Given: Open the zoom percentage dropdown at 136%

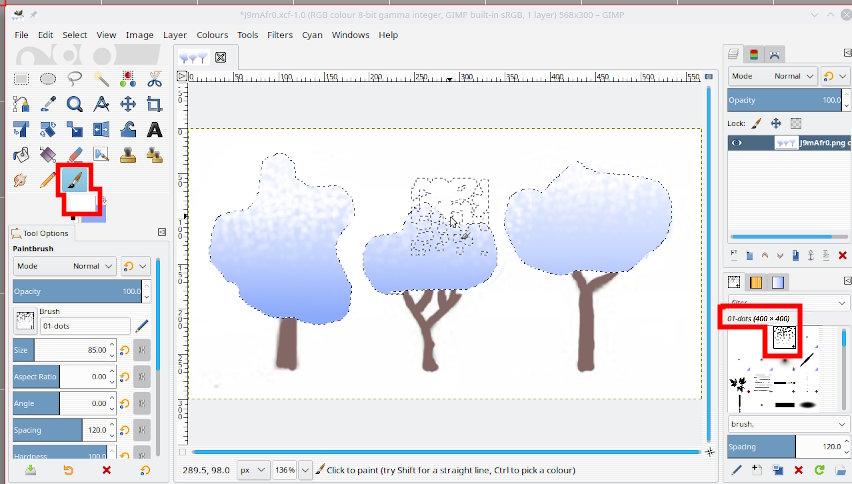Looking at the screenshot, I should (x=304, y=469).
